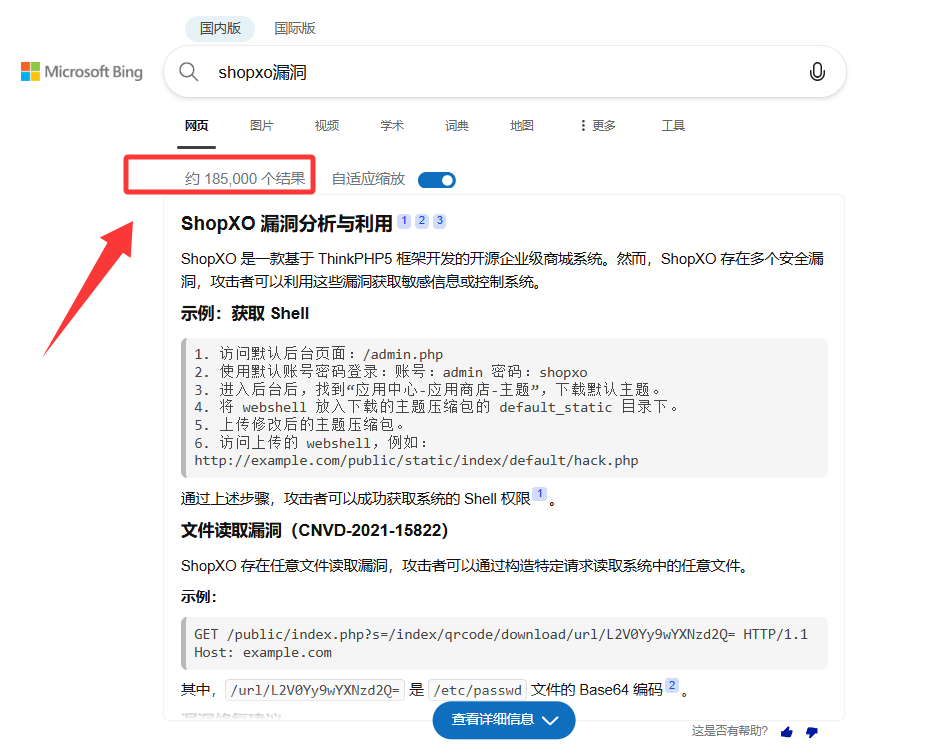Open citation 1 after Shell 权限

539,494
